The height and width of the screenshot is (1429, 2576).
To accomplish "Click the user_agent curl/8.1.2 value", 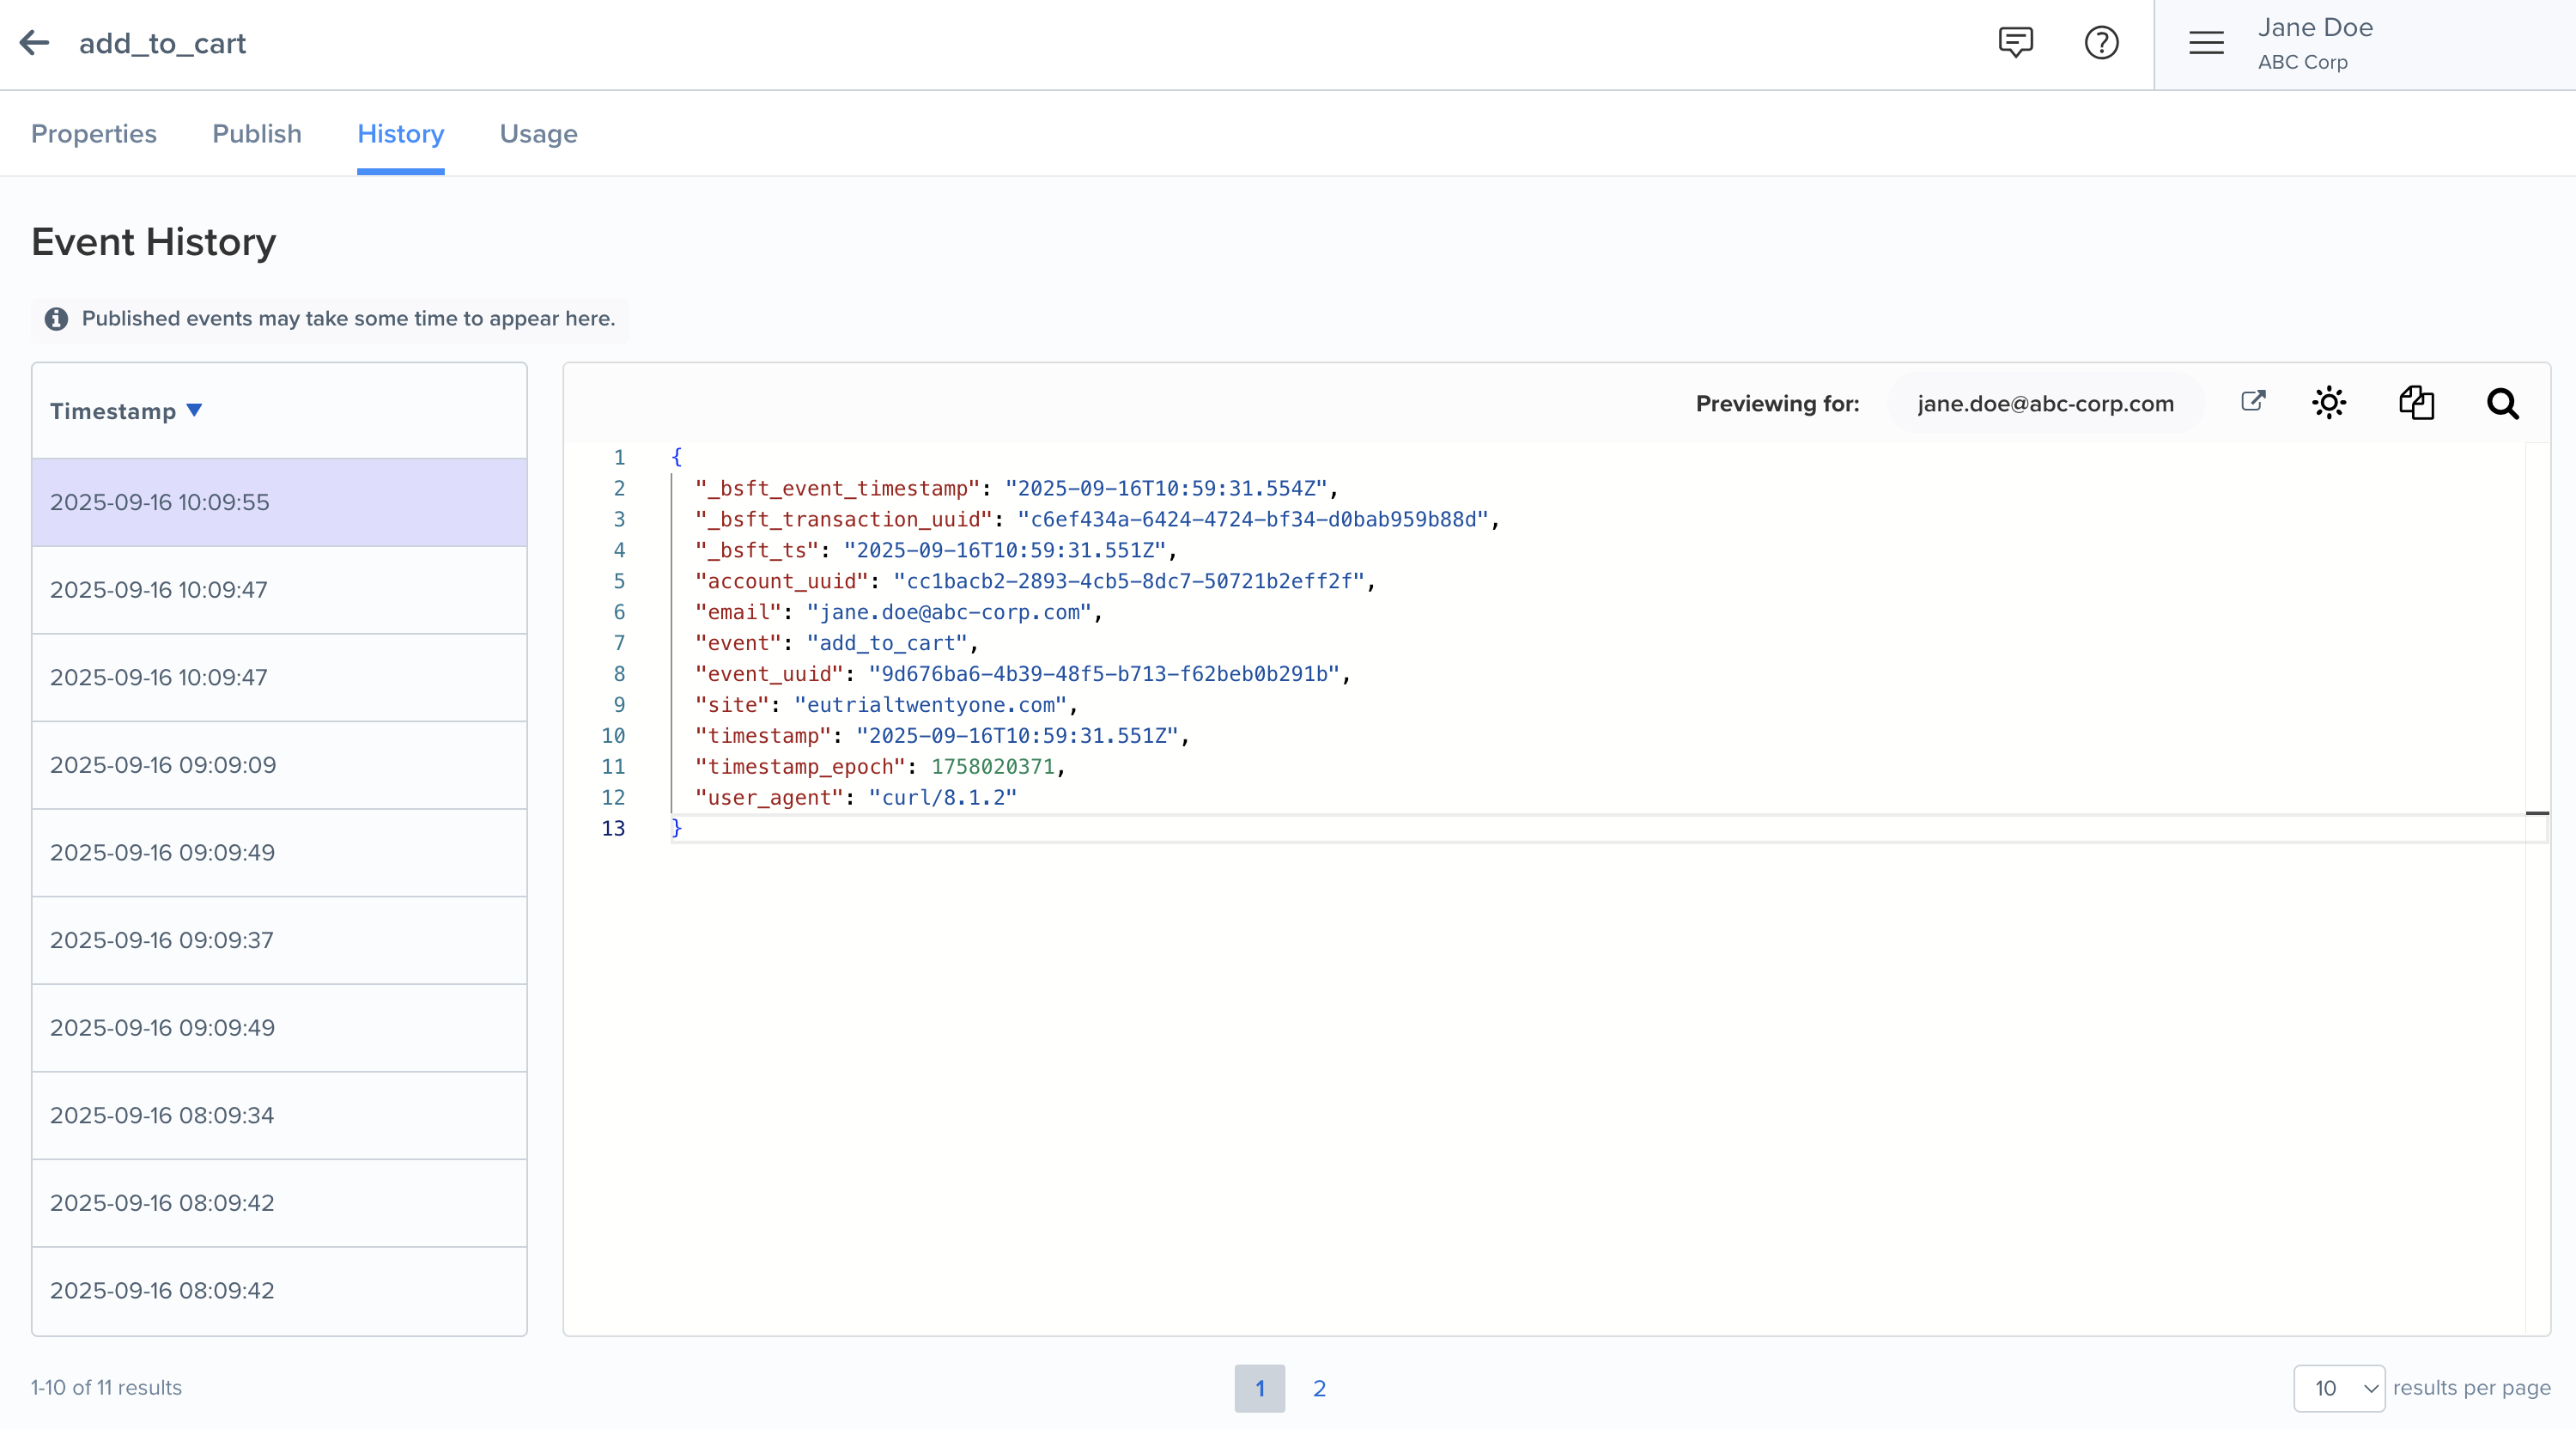I will [942, 798].
